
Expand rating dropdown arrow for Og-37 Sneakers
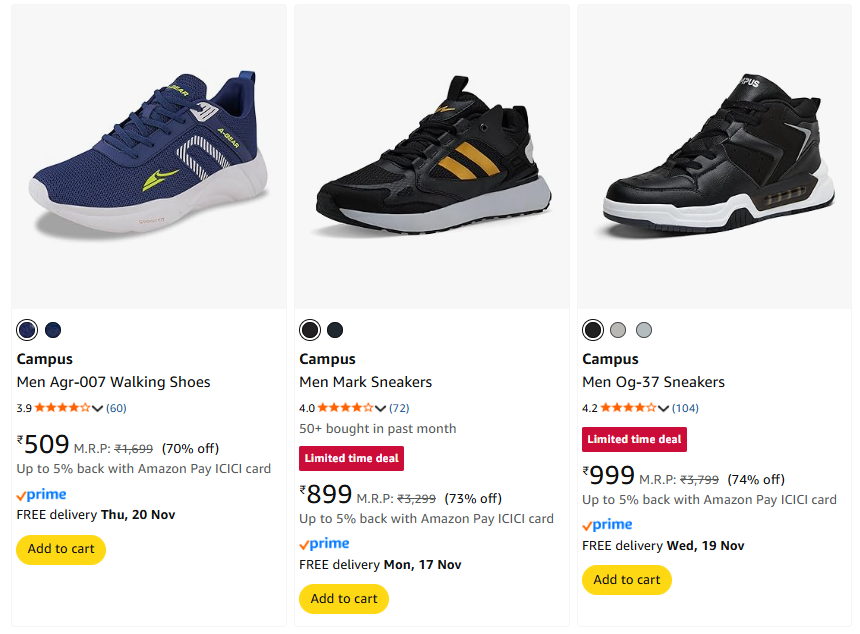[663, 408]
